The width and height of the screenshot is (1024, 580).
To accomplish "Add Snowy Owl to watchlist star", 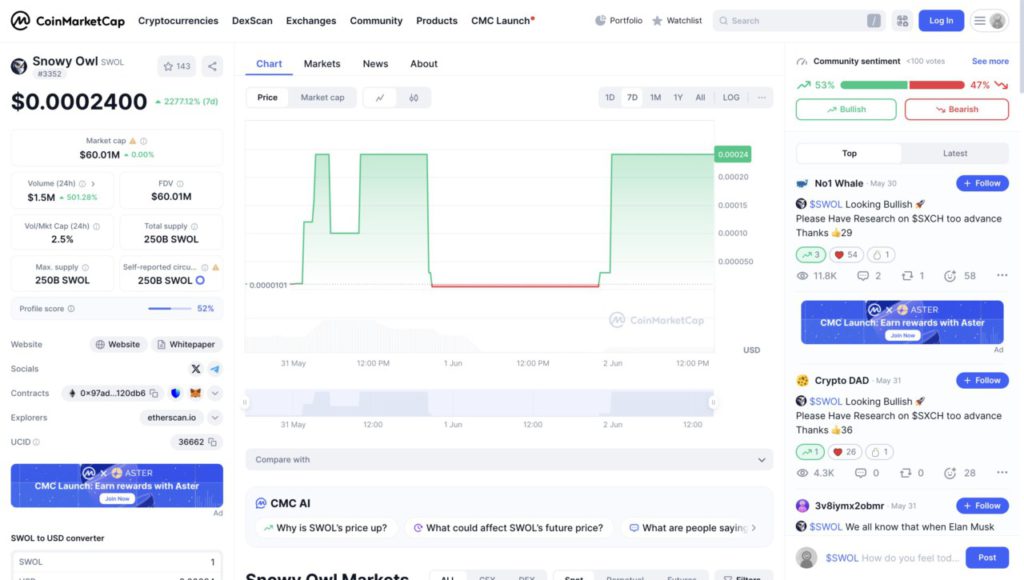I will (176, 66).
